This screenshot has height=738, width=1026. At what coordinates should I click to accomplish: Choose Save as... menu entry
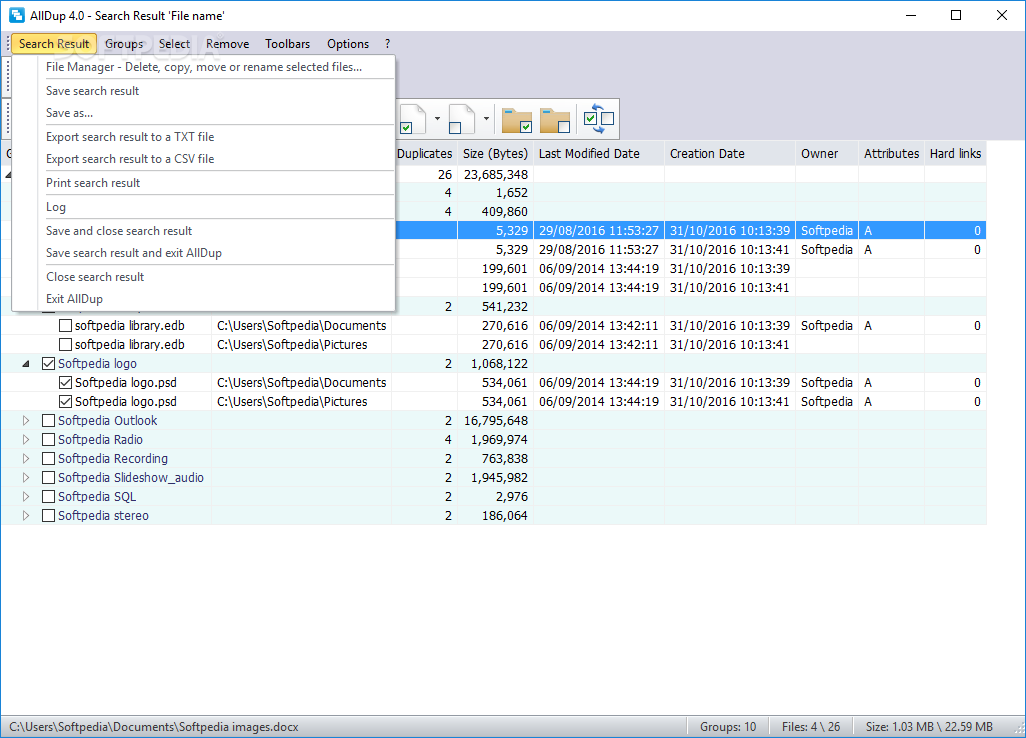203,113
